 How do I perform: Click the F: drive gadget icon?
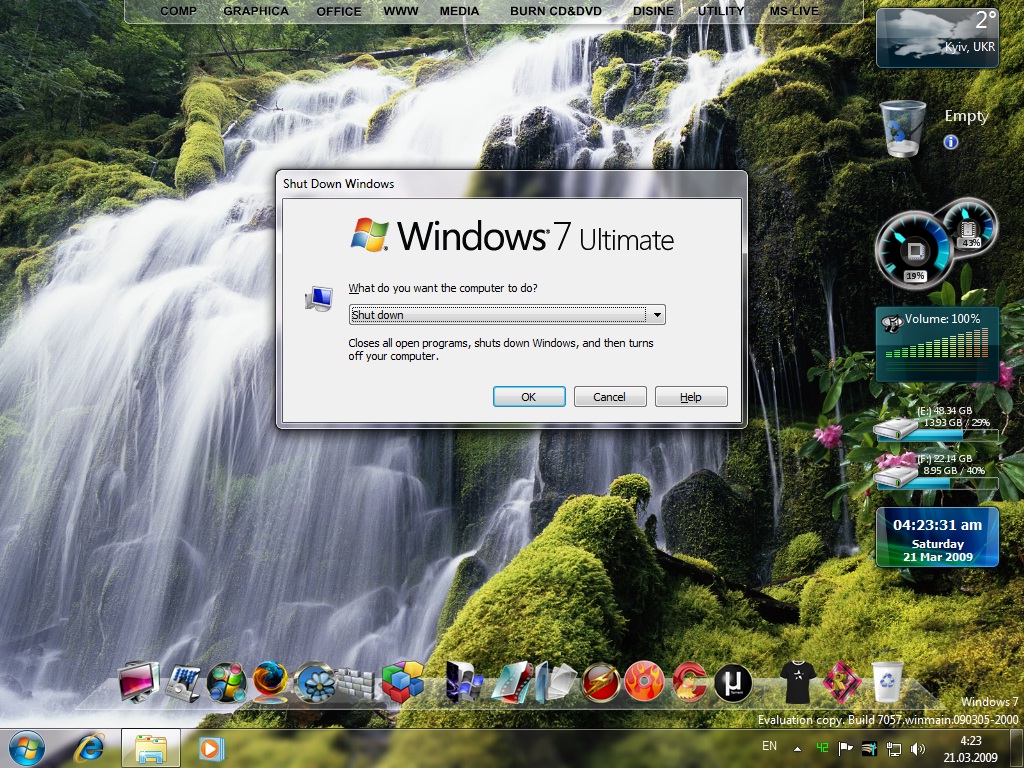pyautogui.click(x=896, y=475)
